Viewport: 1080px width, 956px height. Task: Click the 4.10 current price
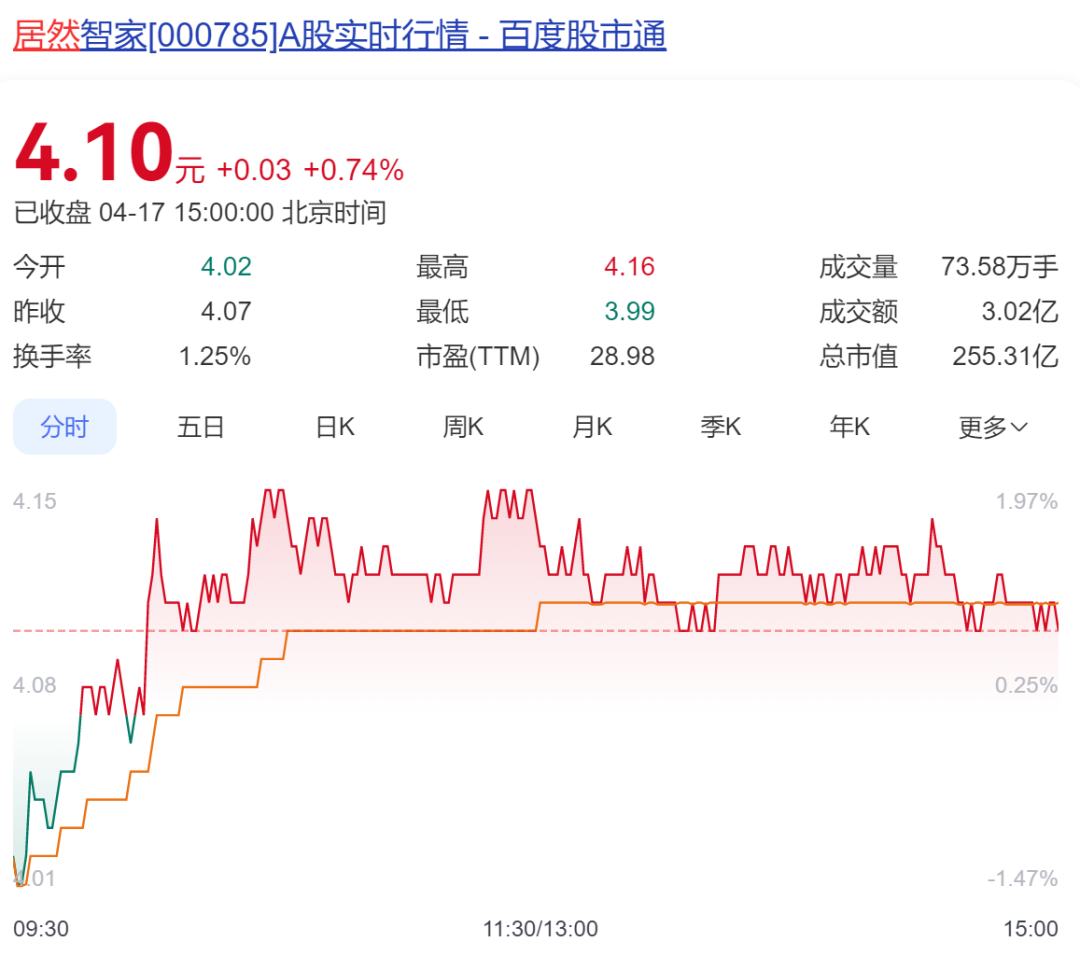click(94, 152)
